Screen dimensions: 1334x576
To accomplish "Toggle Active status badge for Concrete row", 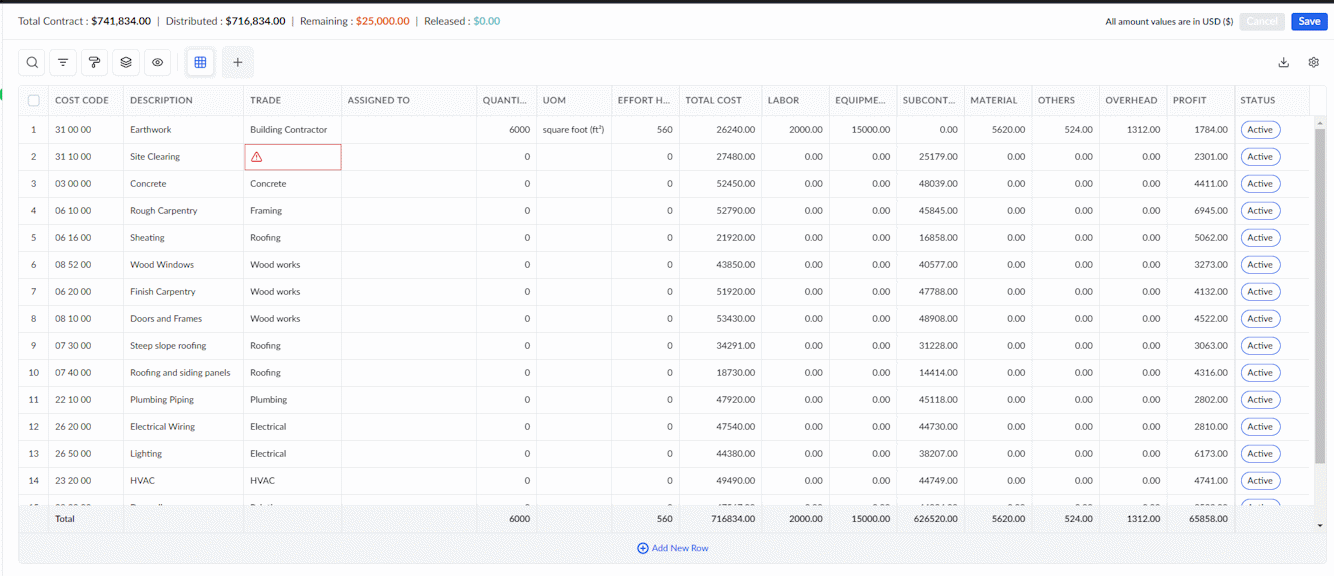I will [x=1260, y=184].
